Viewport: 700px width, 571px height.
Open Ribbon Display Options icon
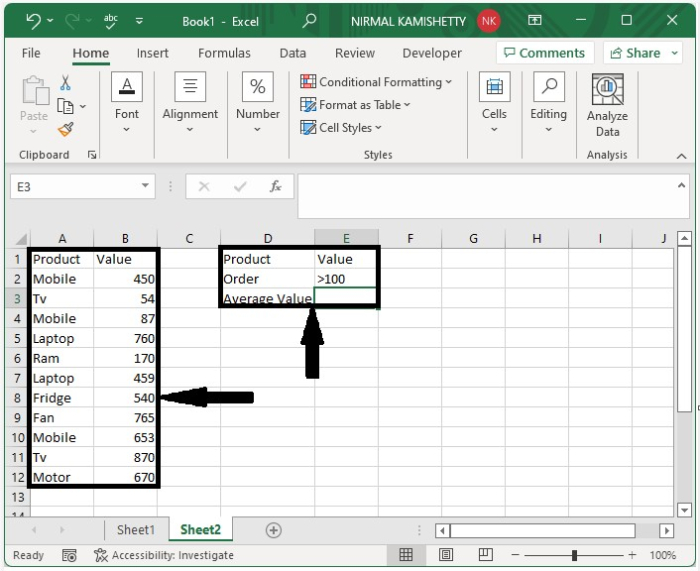click(534, 20)
